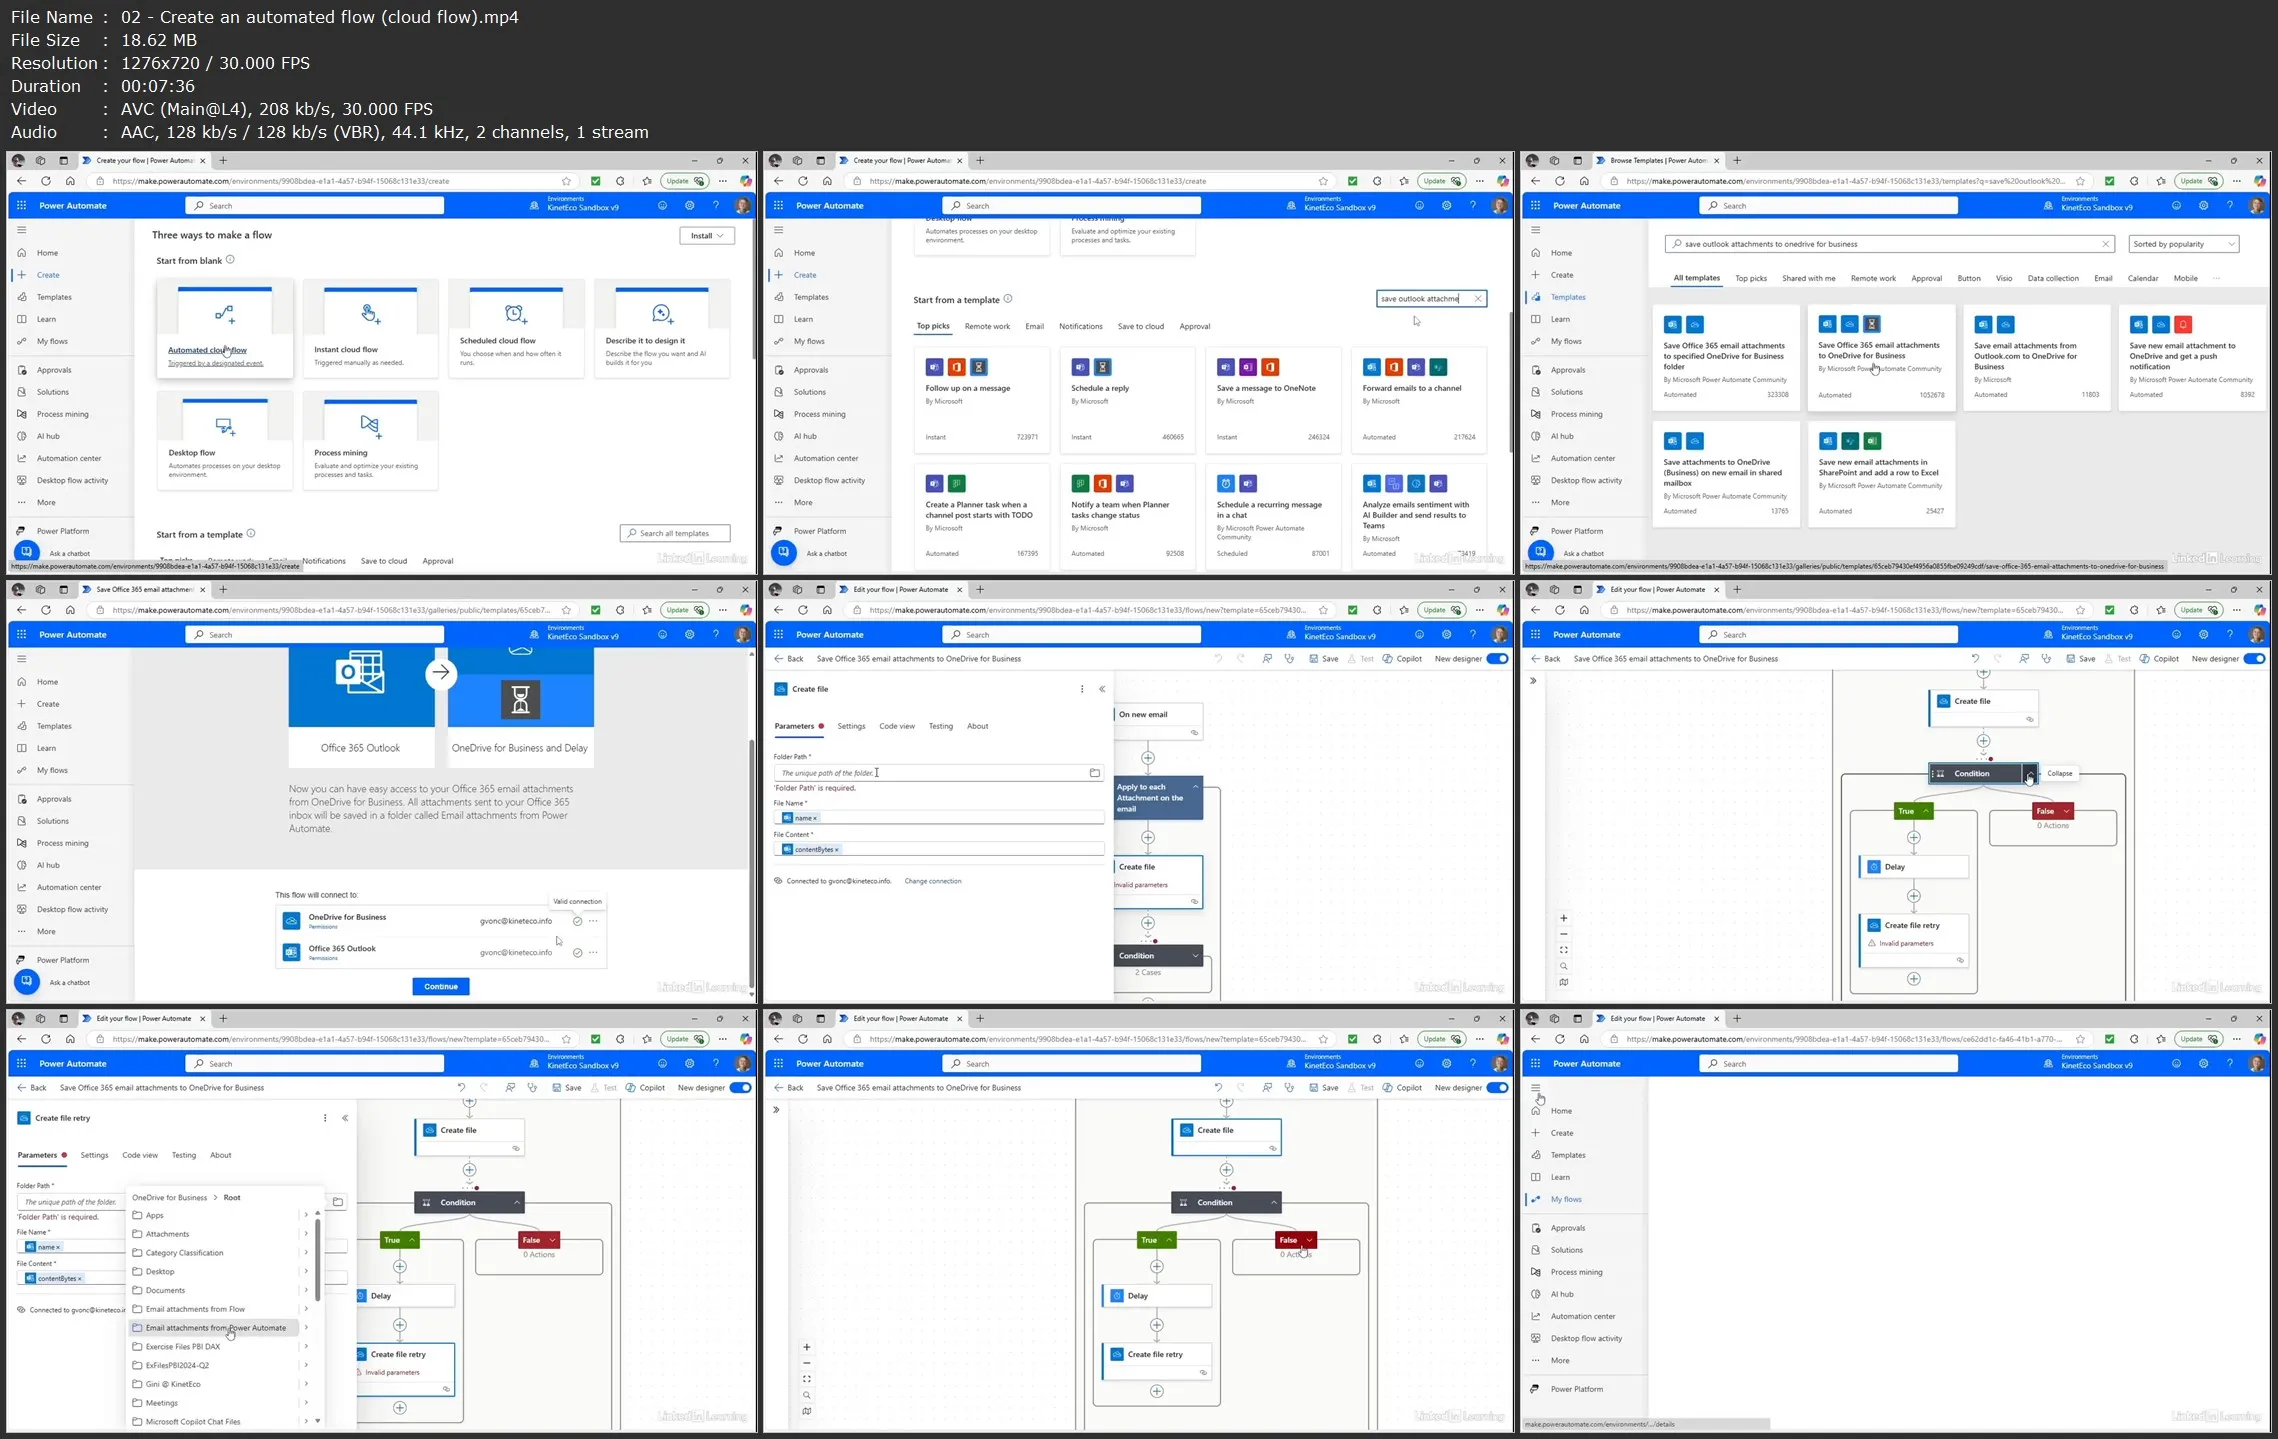Screen dimensions: 2278x1439
Task: Click the Continue button
Action: click(x=440, y=986)
